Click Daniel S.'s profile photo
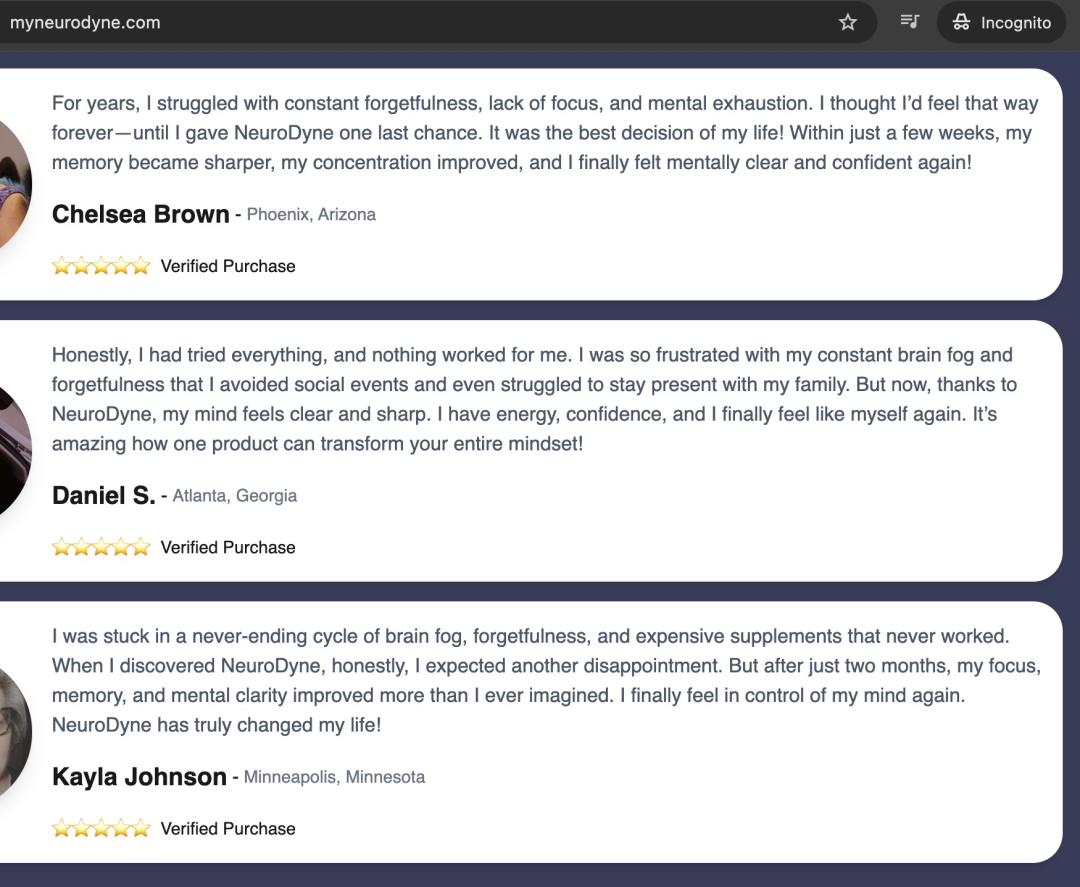1080x887 pixels. [14, 451]
